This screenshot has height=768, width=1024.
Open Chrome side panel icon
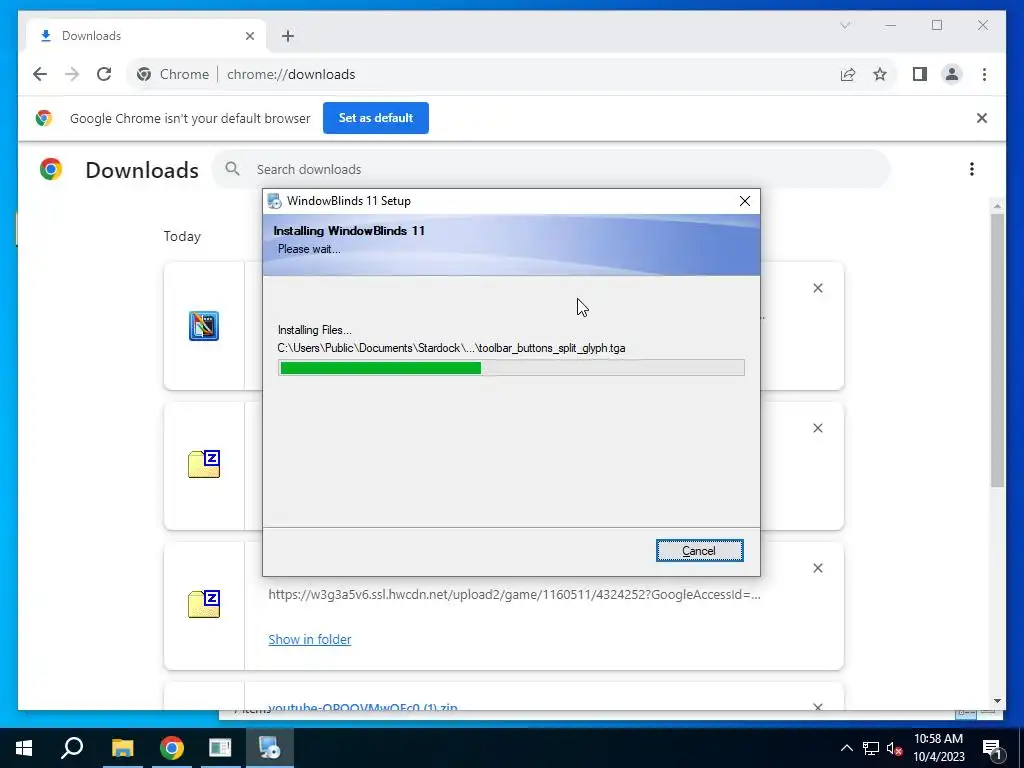click(920, 74)
